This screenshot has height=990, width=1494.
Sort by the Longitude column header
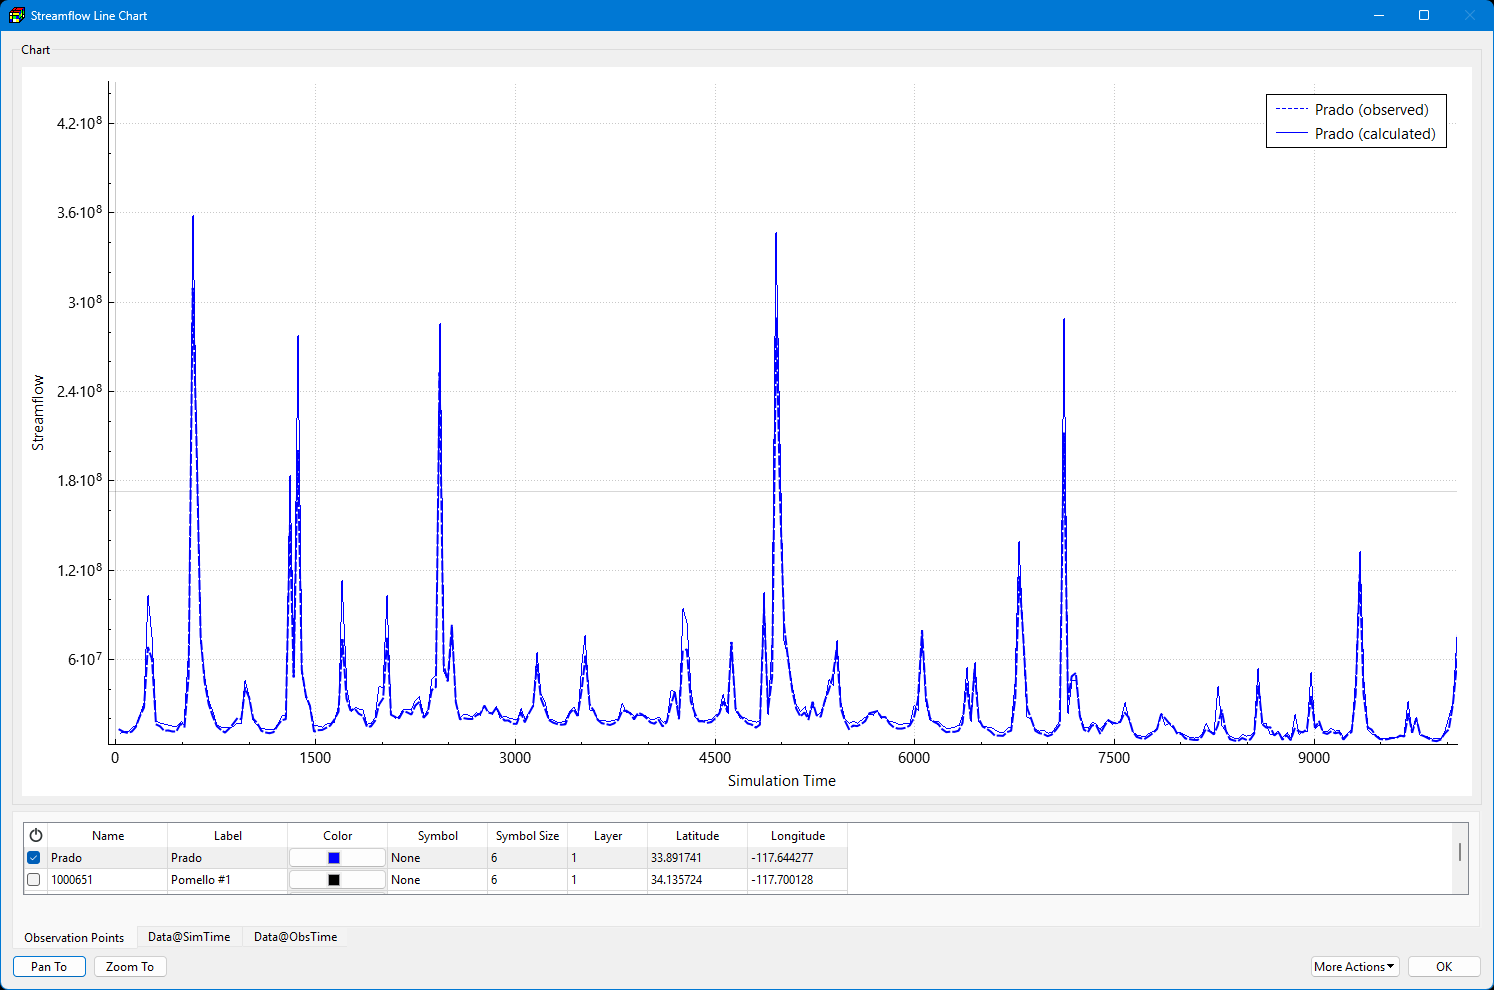[x=798, y=836]
